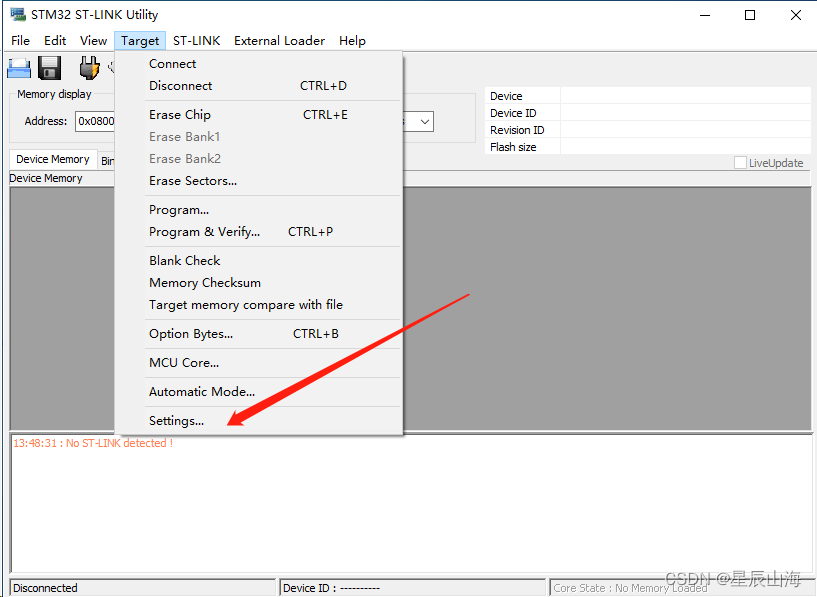Screen dimensions: 817x597
Task: Choose Connect from Target menu
Action: click(259, 64)
